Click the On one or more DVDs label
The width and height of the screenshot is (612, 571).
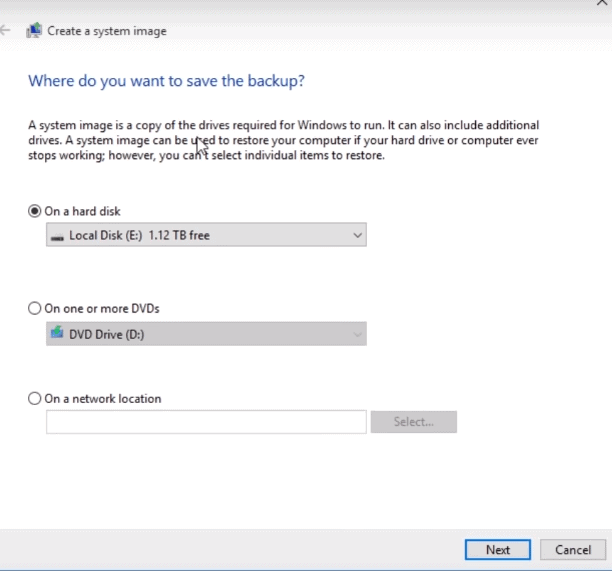click(102, 308)
